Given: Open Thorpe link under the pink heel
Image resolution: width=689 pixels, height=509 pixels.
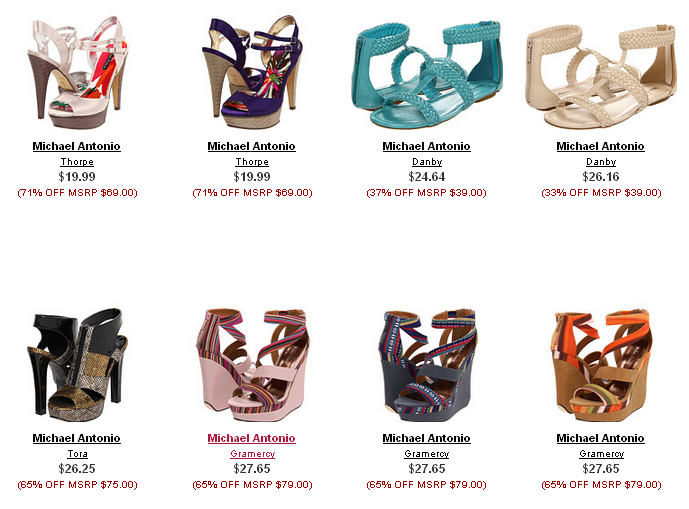Looking at the screenshot, I should pyautogui.click(x=77, y=162).
